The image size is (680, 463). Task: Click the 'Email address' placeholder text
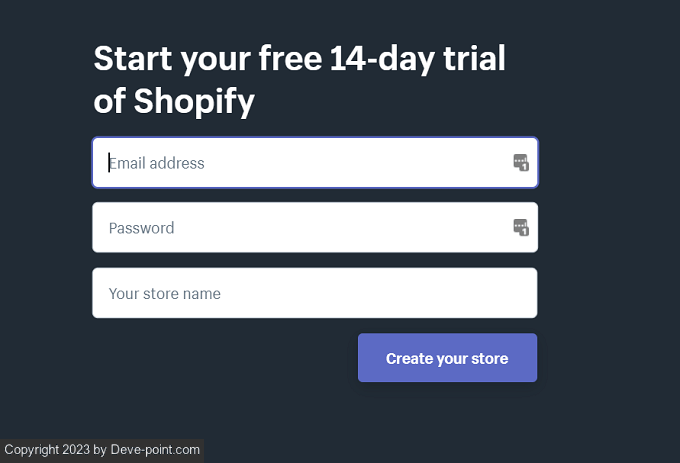(x=157, y=163)
